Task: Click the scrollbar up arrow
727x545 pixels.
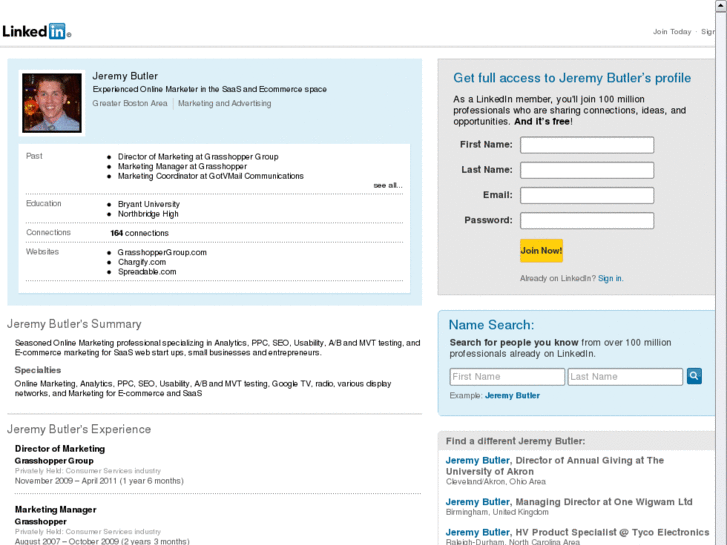Action: click(x=721, y=6)
